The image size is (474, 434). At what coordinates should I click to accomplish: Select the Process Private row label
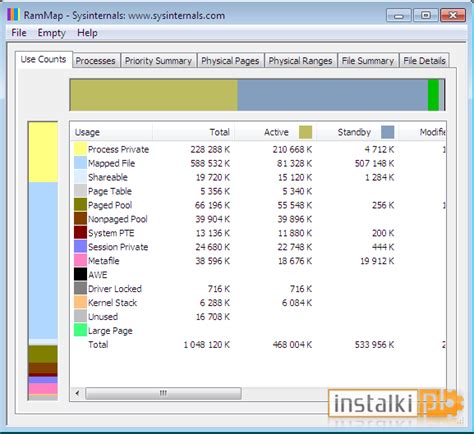118,149
